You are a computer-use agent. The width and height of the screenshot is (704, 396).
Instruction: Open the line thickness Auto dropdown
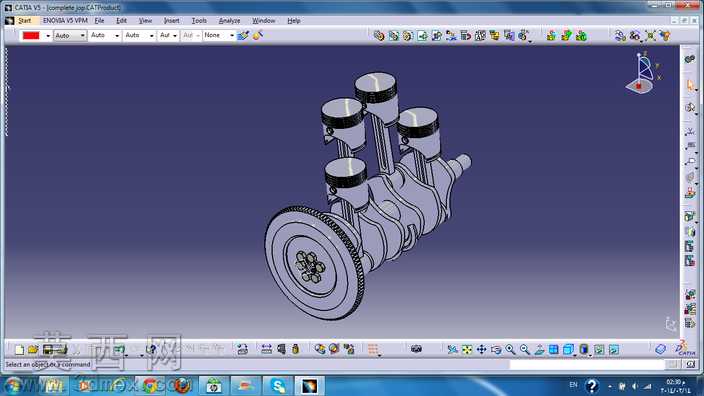[105, 35]
